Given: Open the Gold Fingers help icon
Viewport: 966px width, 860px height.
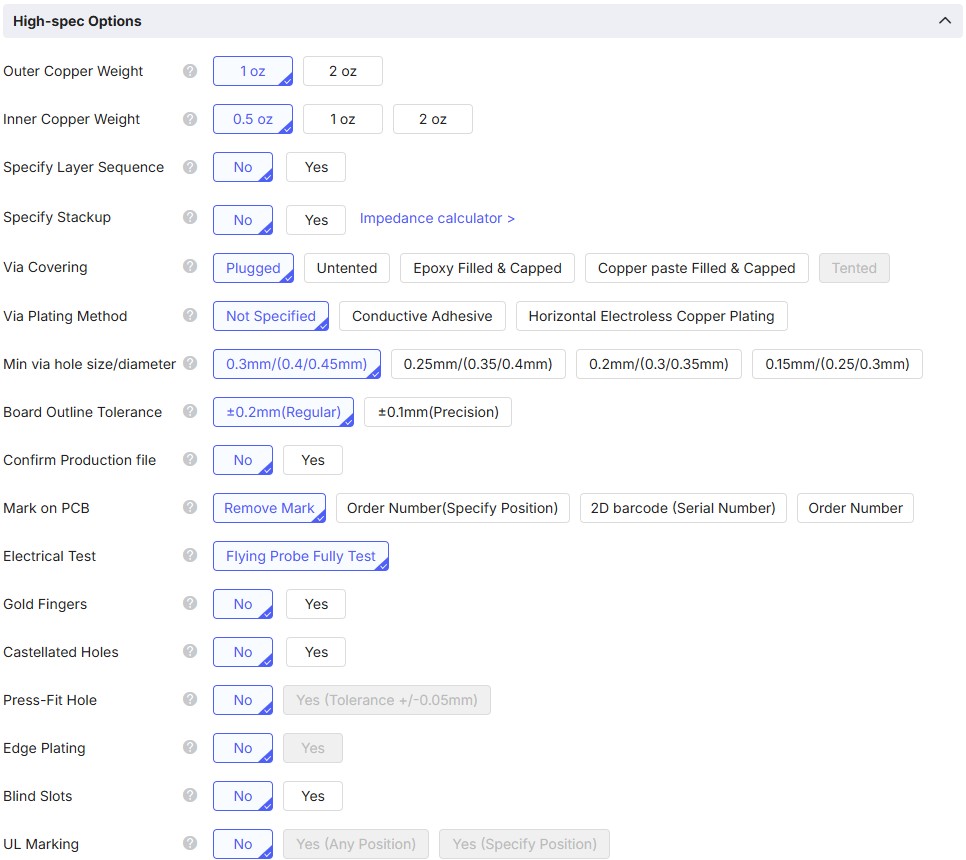Looking at the screenshot, I should click(x=189, y=604).
